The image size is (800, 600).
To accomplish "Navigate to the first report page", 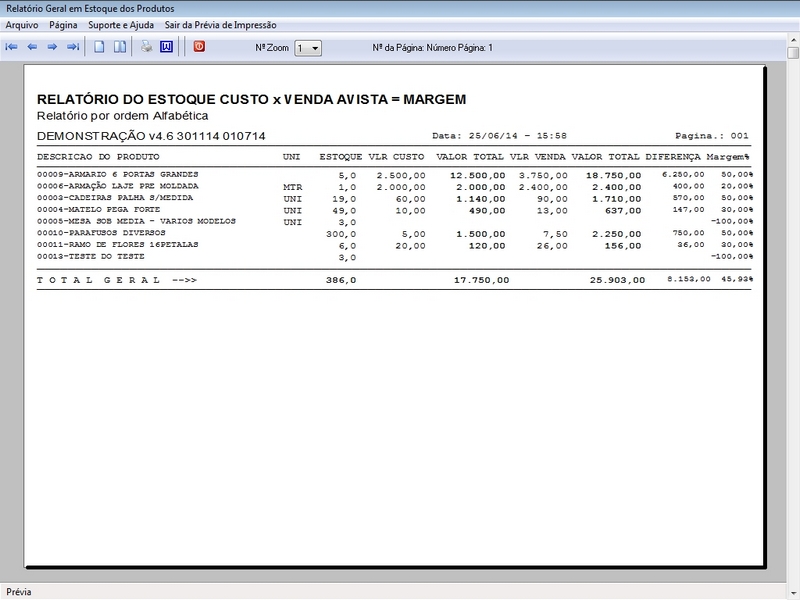I will [12, 45].
